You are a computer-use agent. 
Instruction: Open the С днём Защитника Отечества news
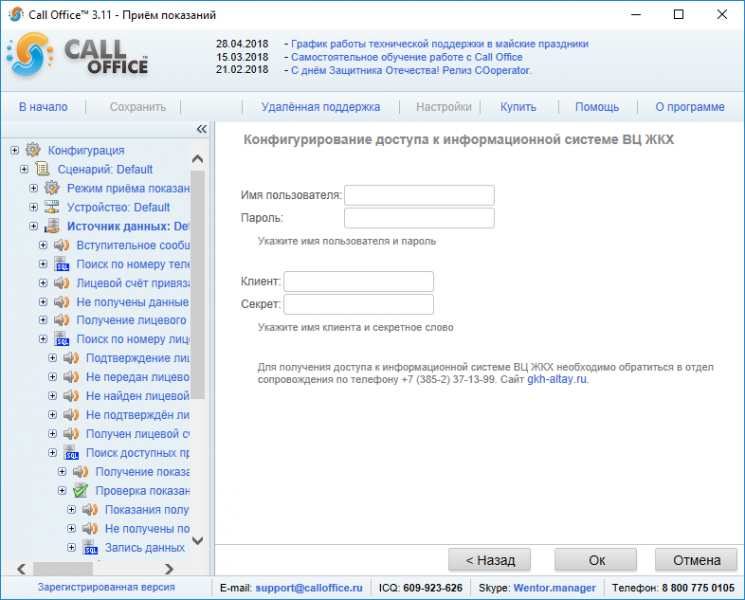coord(411,70)
